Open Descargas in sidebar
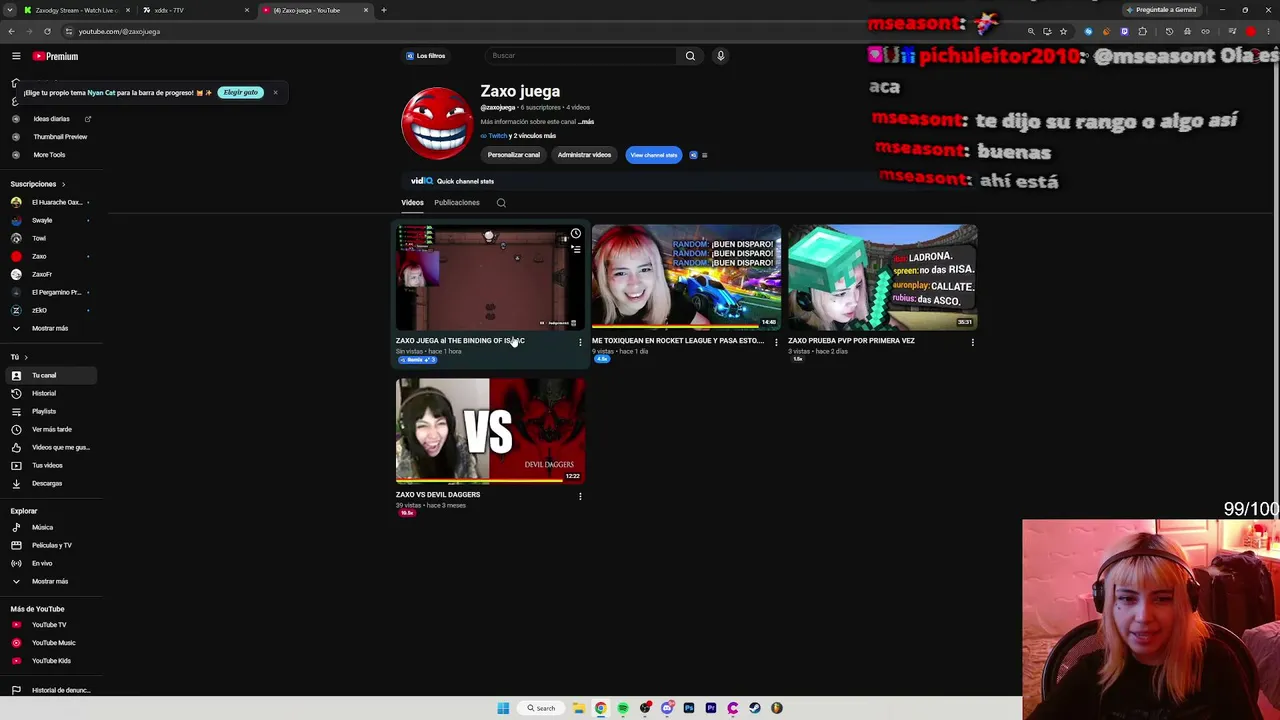Viewport: 1280px width, 720px height. (x=50, y=483)
